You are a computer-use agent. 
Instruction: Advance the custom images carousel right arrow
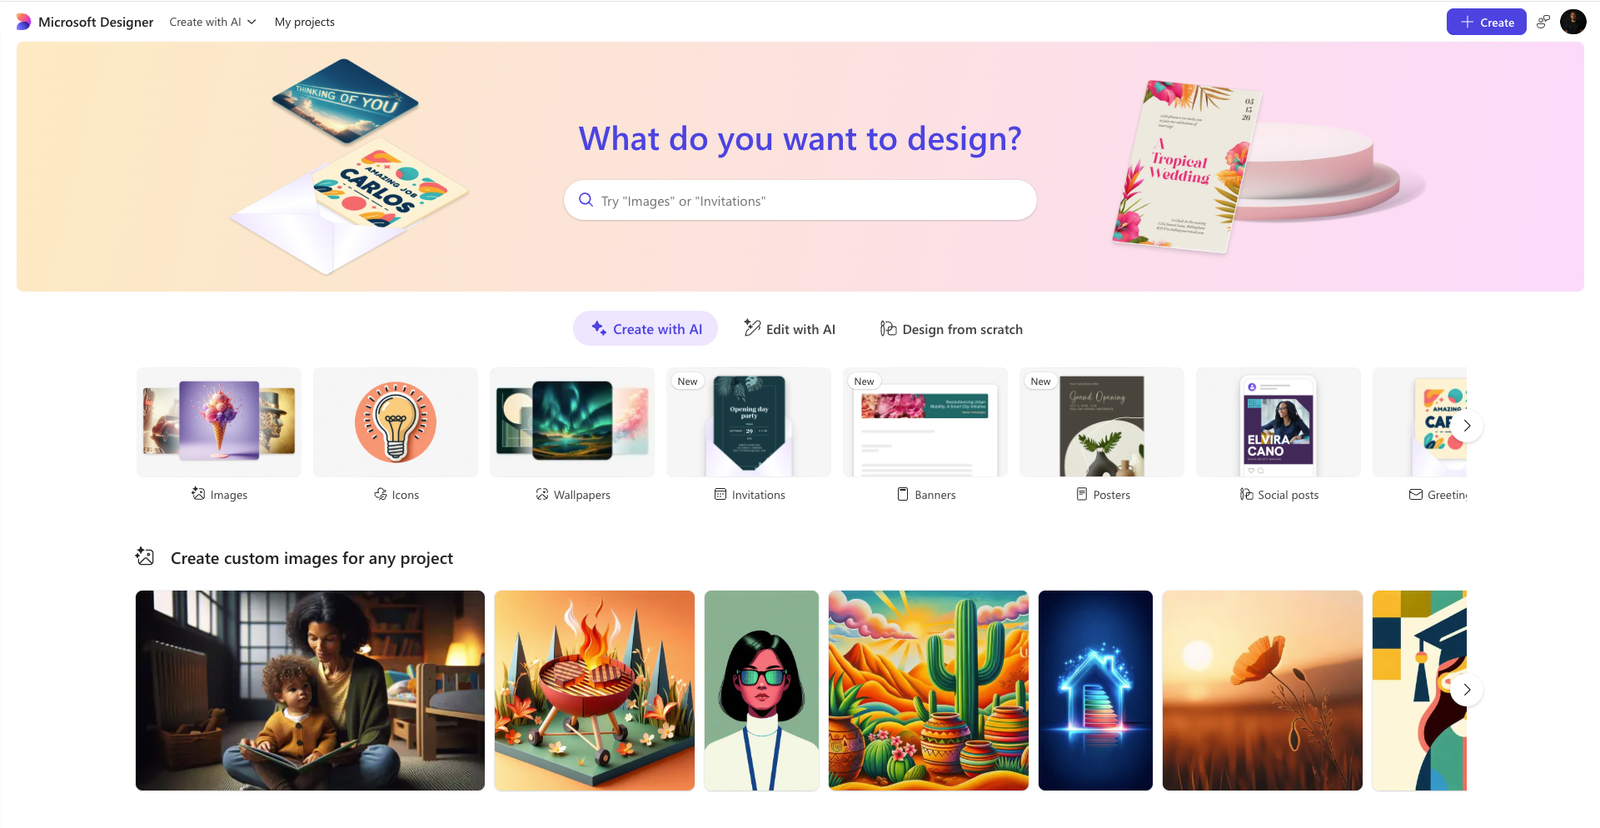1467,690
